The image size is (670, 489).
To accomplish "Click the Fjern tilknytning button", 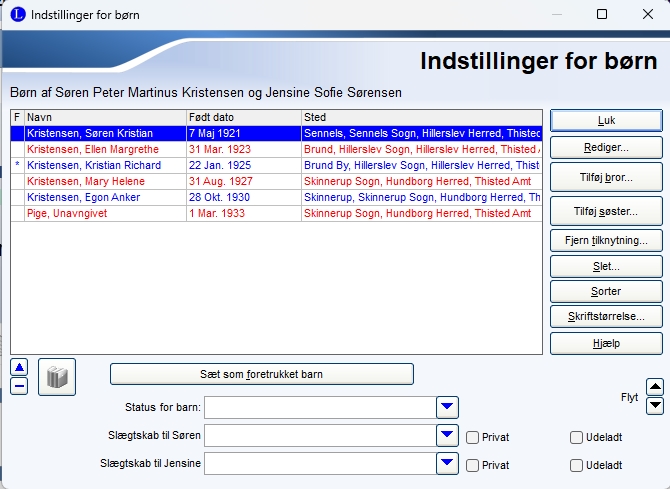I will (606, 240).
